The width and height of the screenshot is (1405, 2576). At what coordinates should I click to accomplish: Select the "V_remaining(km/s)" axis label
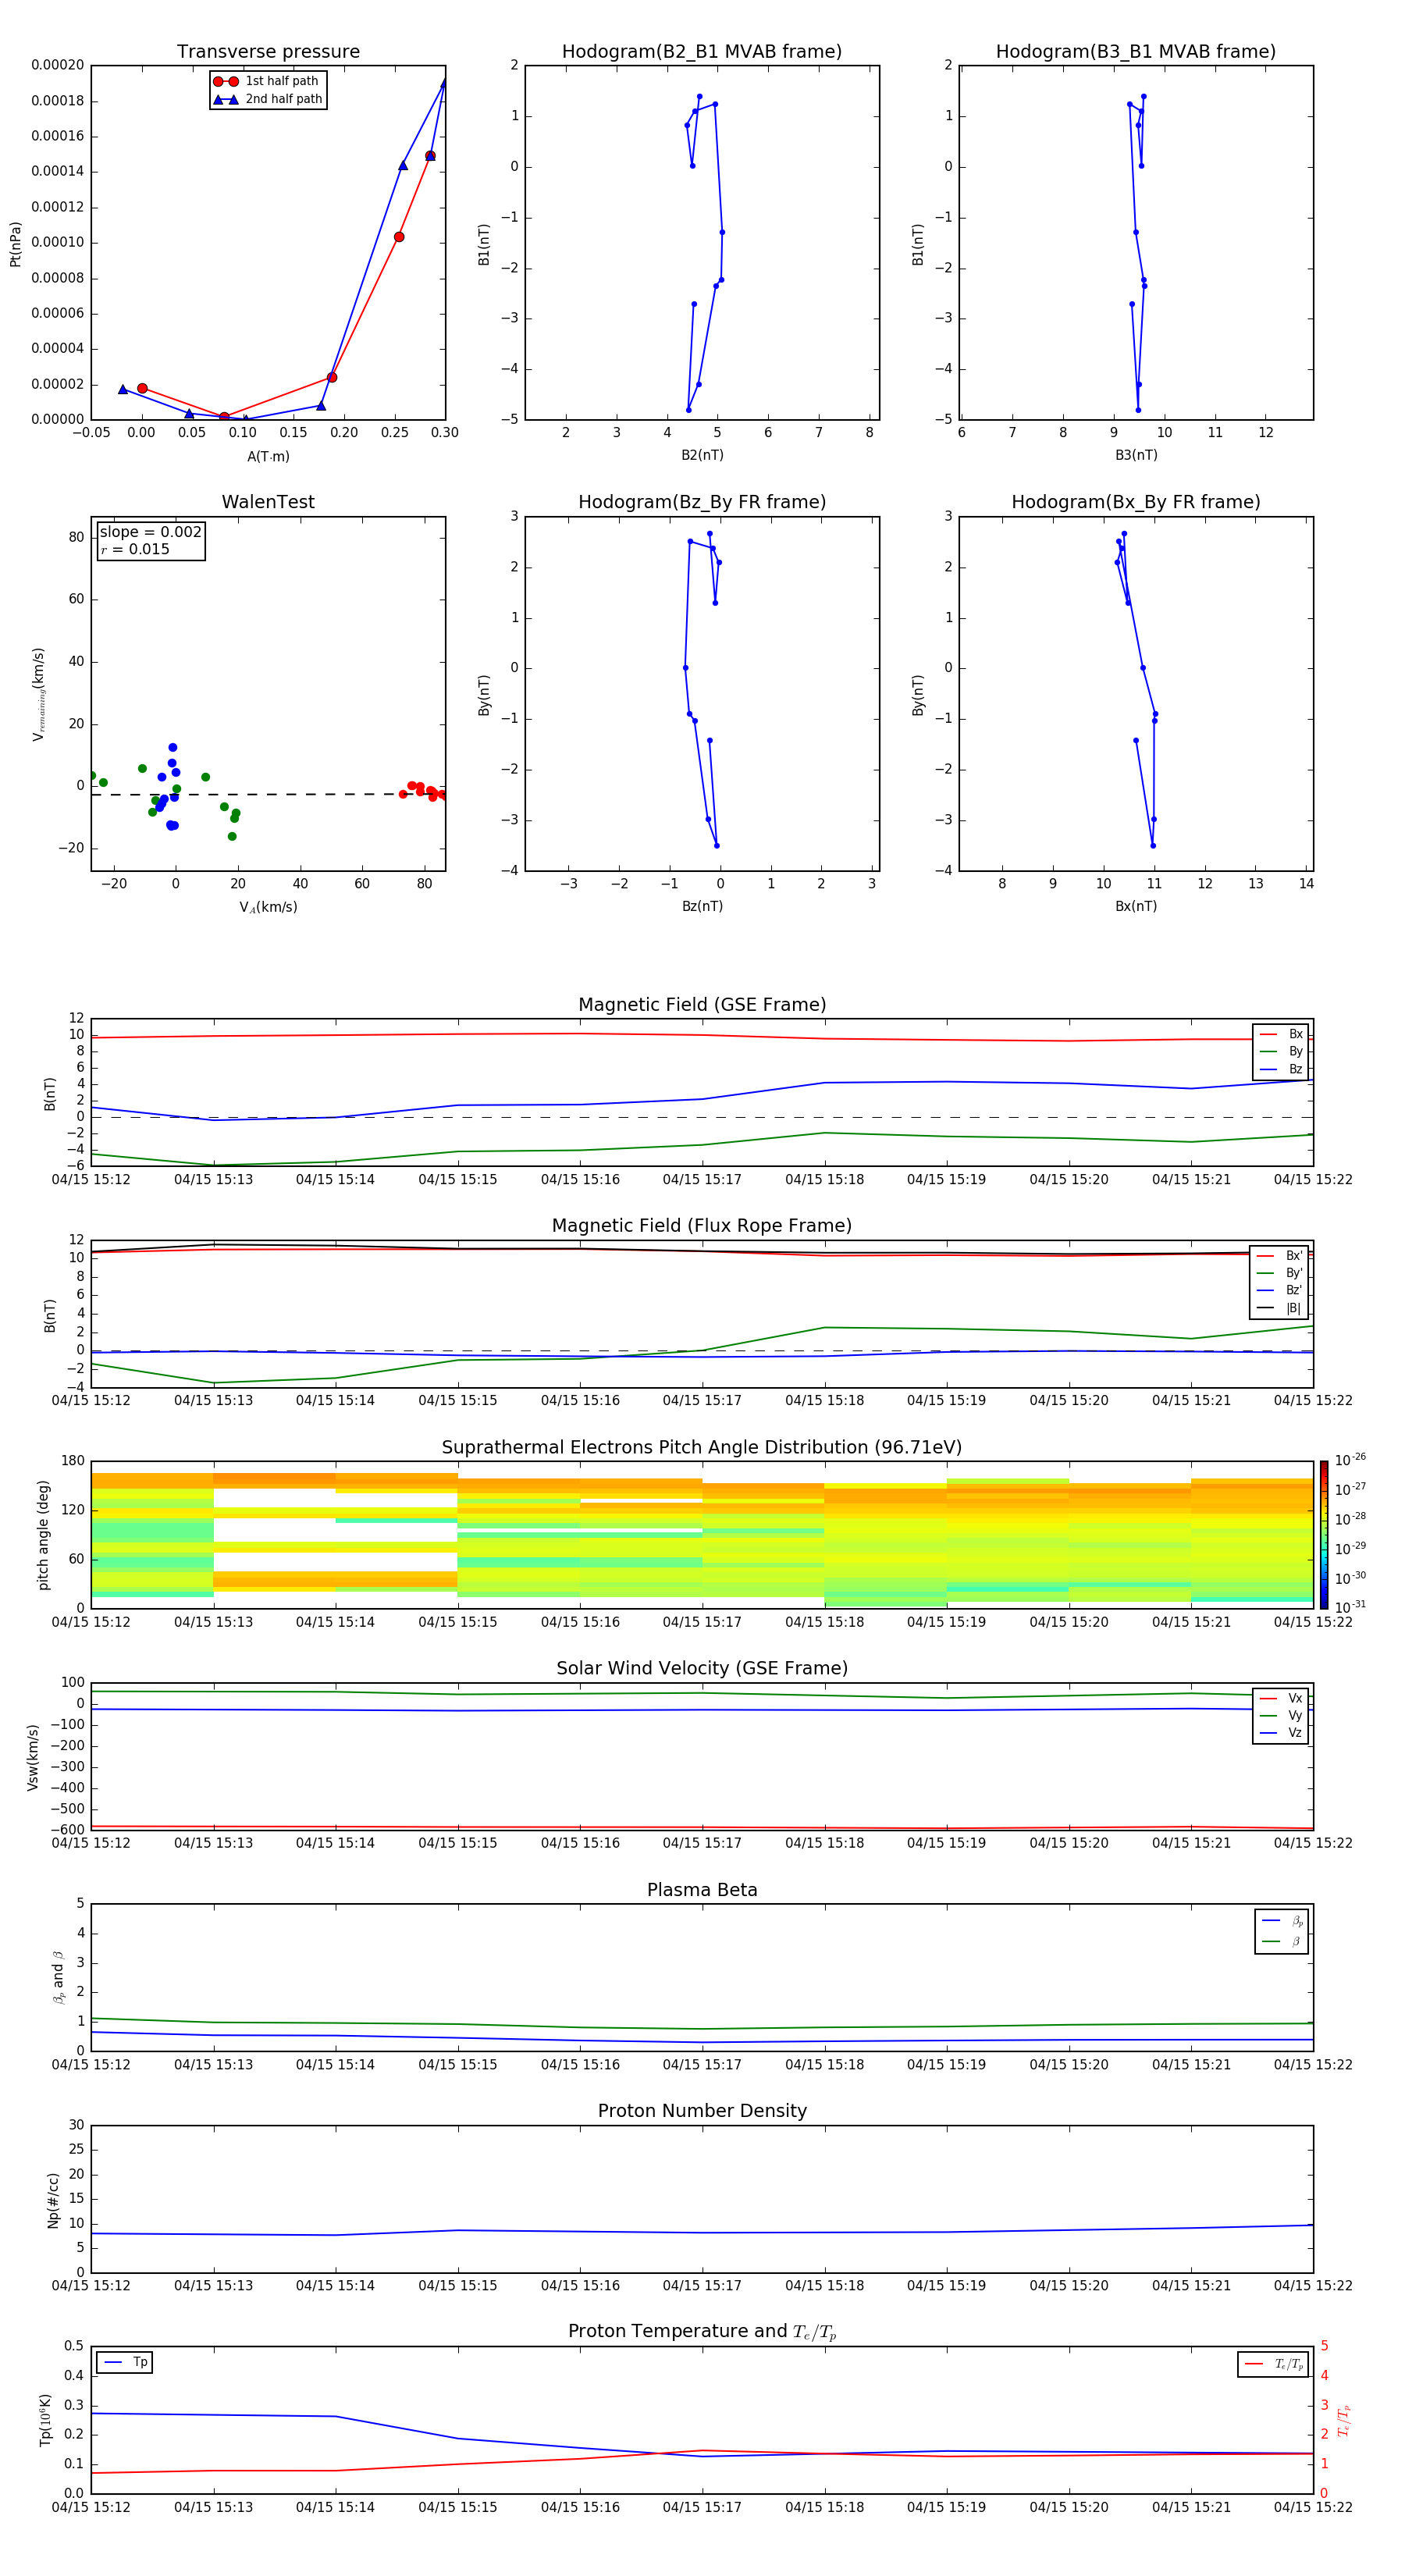coord(39,694)
